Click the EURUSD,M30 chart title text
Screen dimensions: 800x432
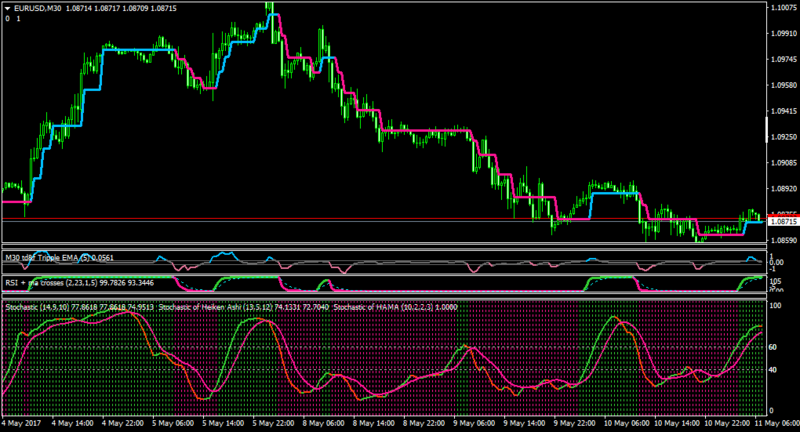click(38, 9)
